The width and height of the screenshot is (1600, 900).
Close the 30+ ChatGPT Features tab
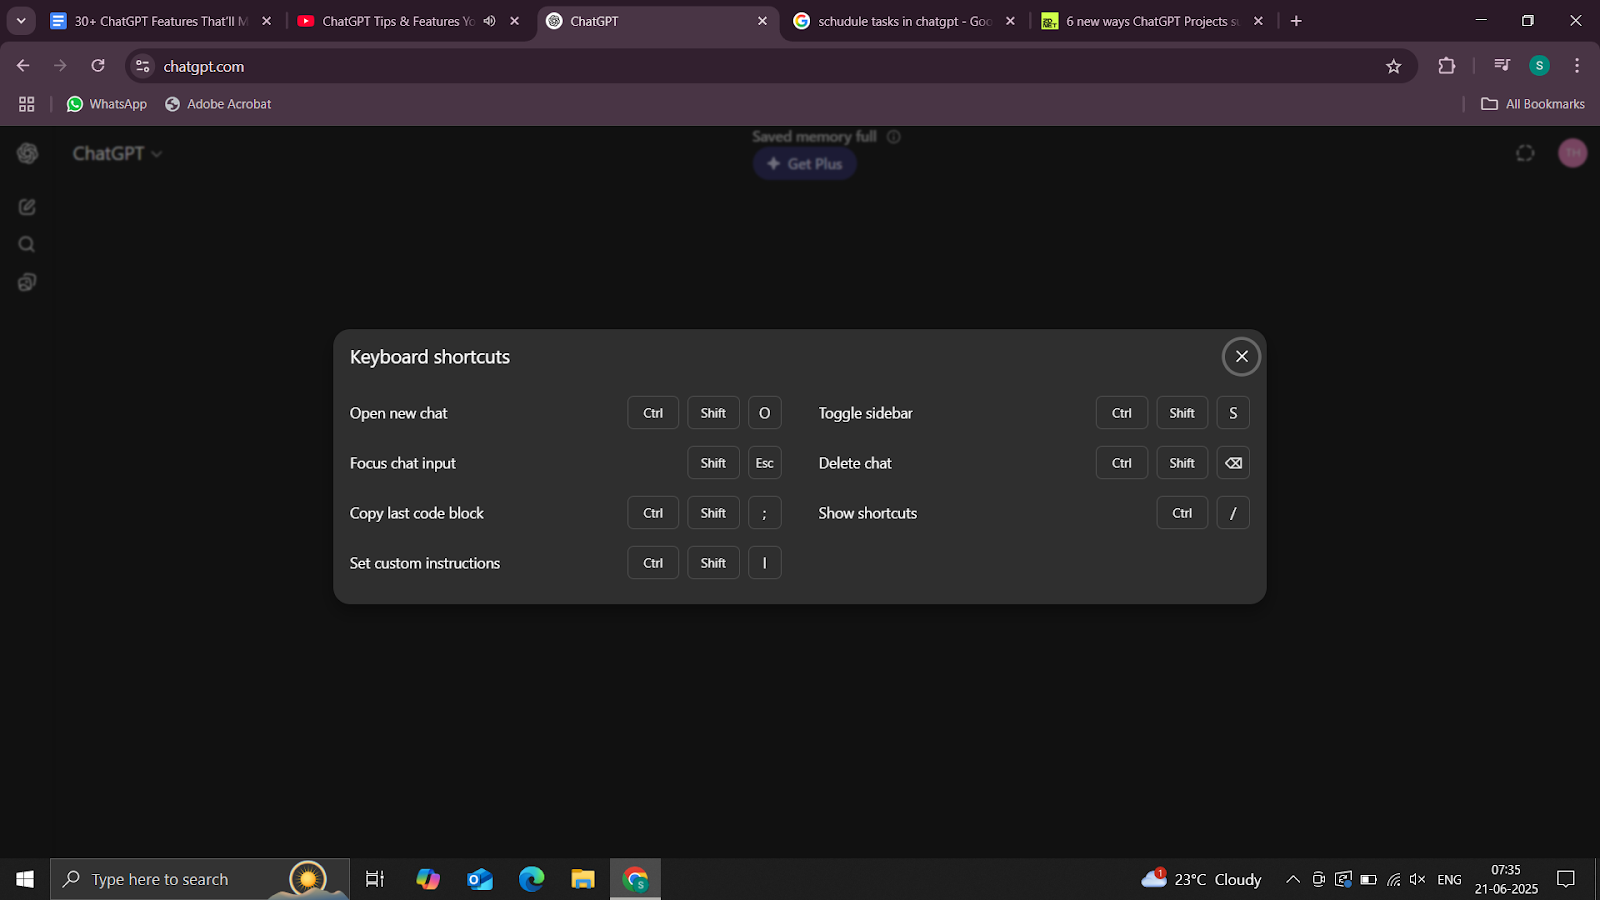tap(266, 21)
